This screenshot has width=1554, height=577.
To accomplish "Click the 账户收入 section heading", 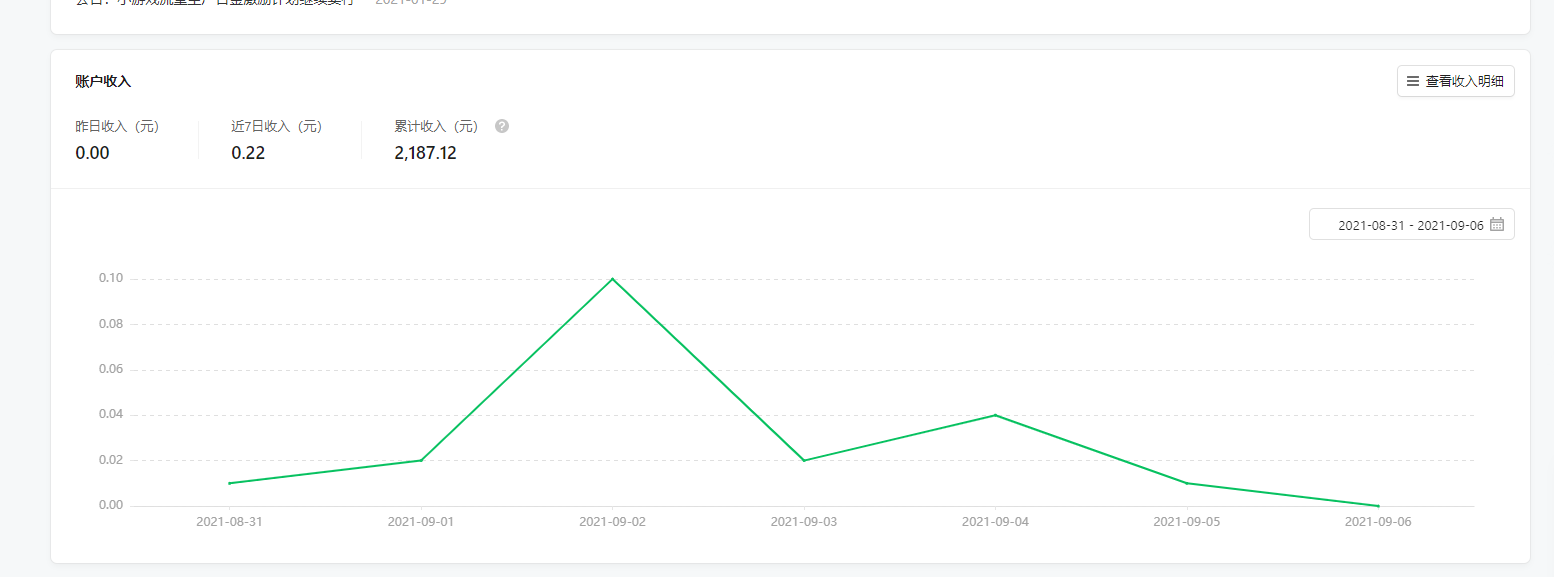I will click(x=103, y=82).
